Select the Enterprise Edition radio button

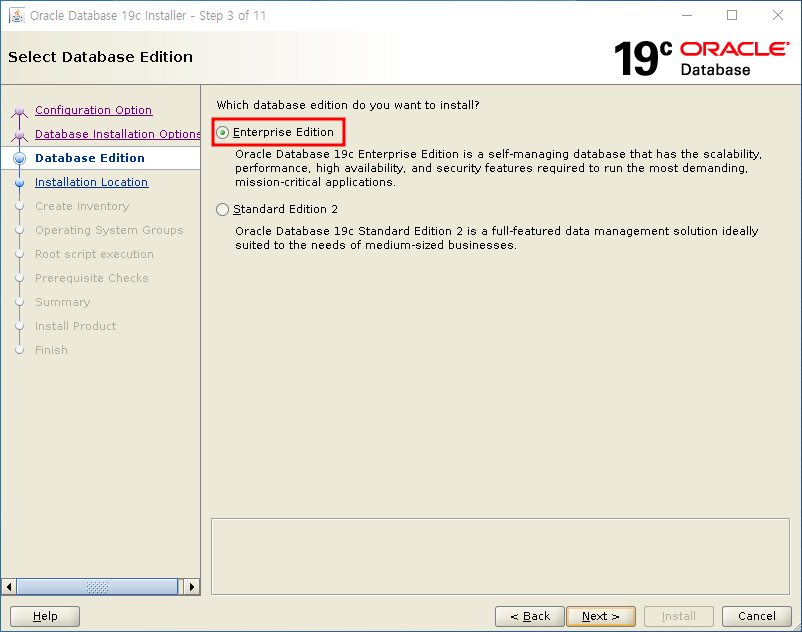click(x=222, y=133)
